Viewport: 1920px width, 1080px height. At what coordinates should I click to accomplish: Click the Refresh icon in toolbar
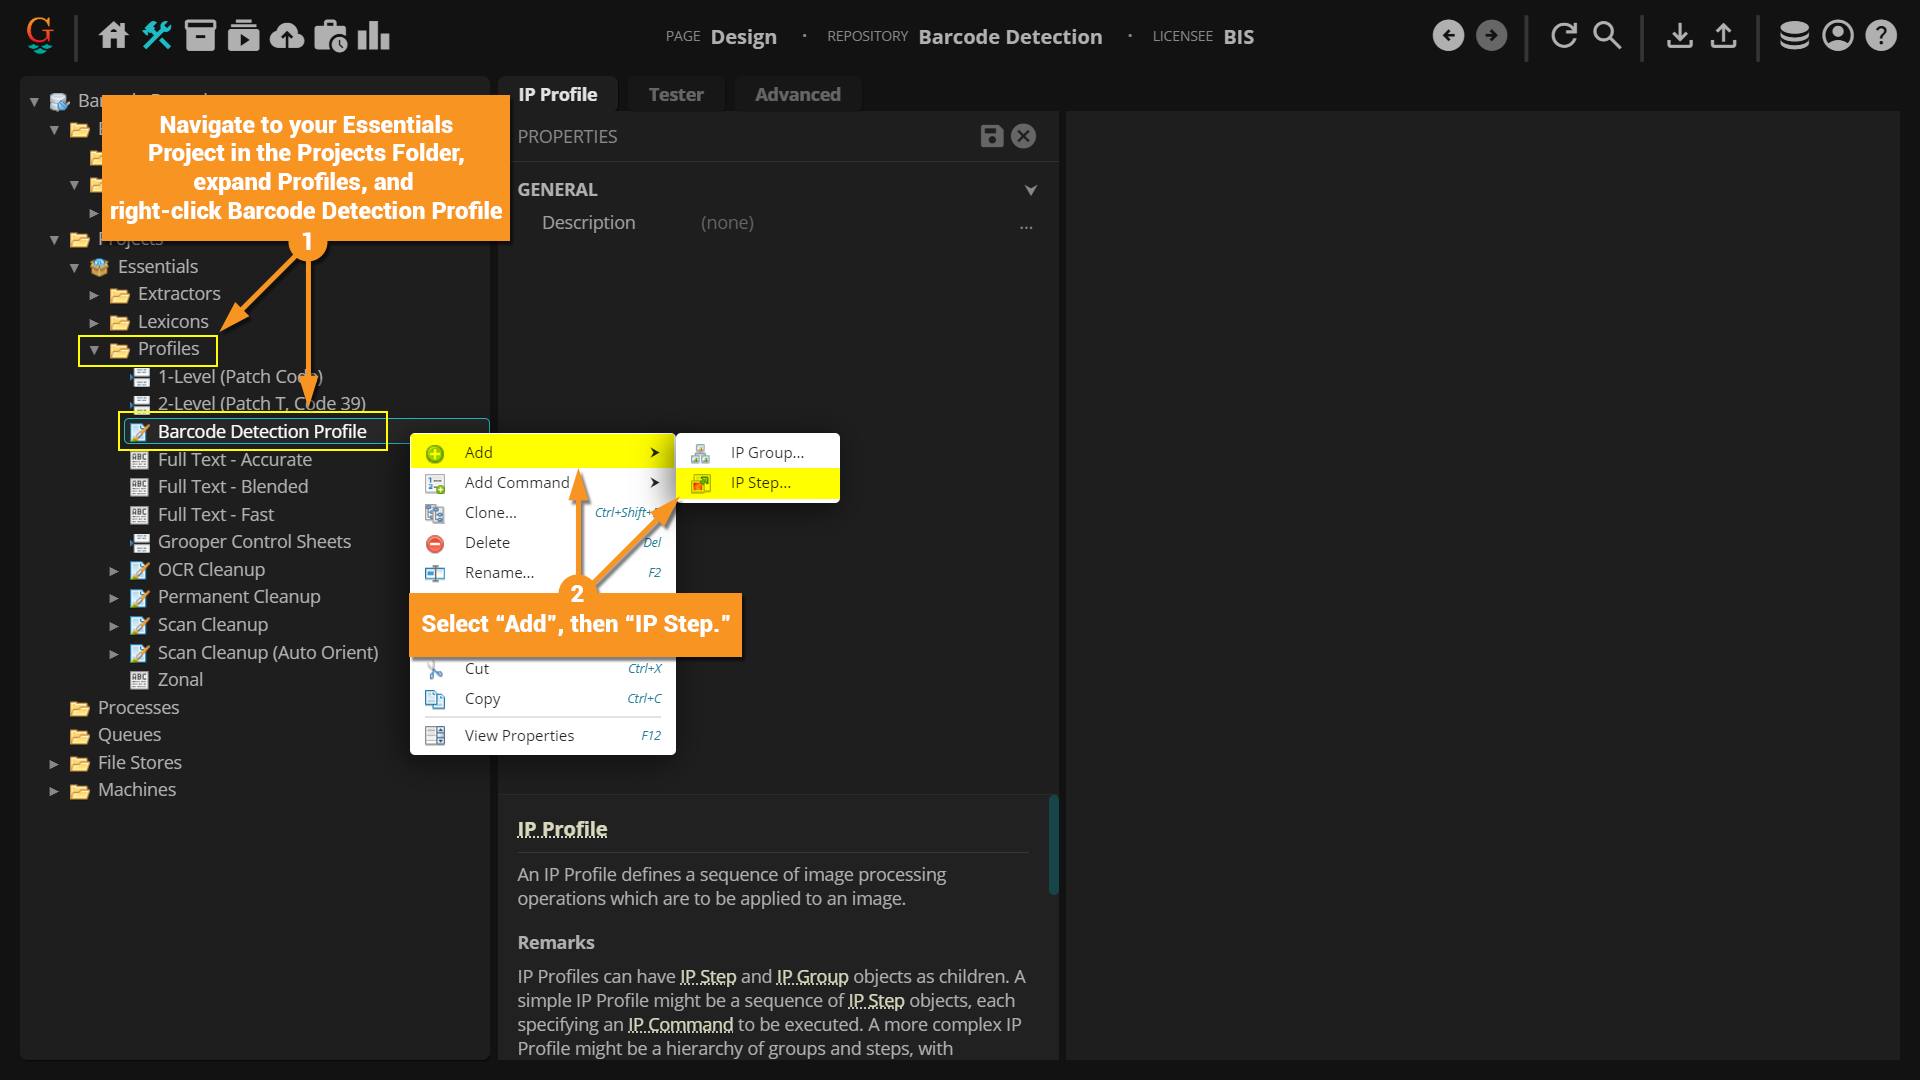1563,36
